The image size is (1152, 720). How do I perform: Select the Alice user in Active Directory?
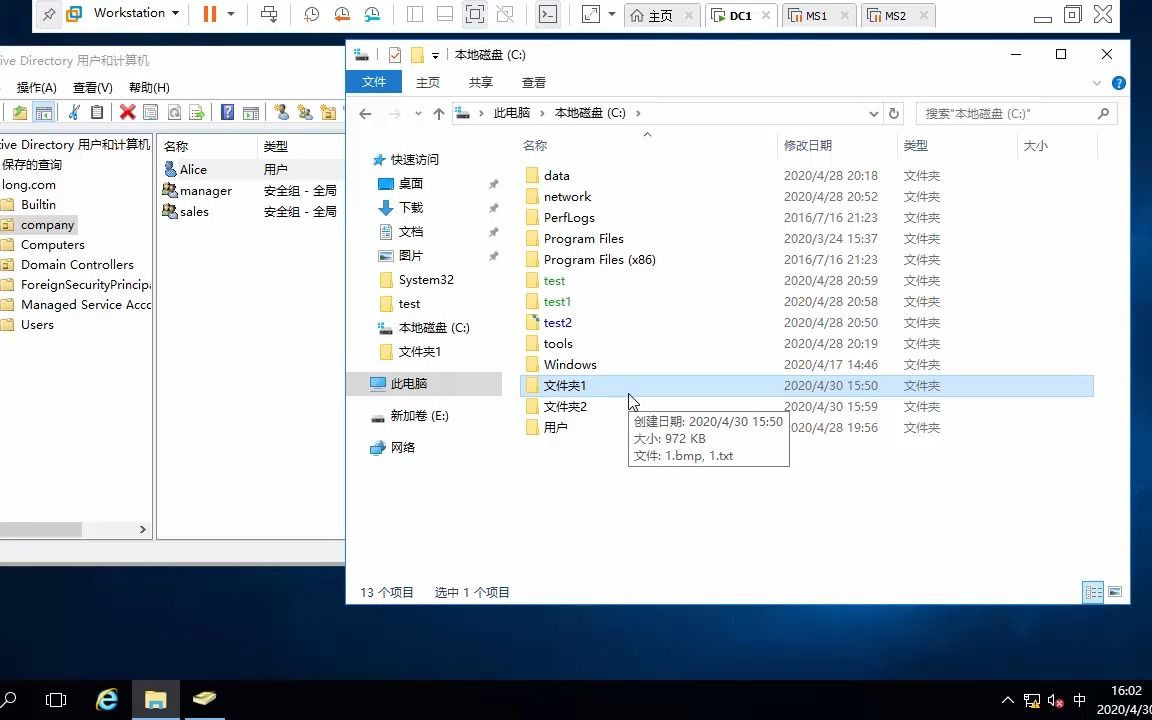point(193,170)
